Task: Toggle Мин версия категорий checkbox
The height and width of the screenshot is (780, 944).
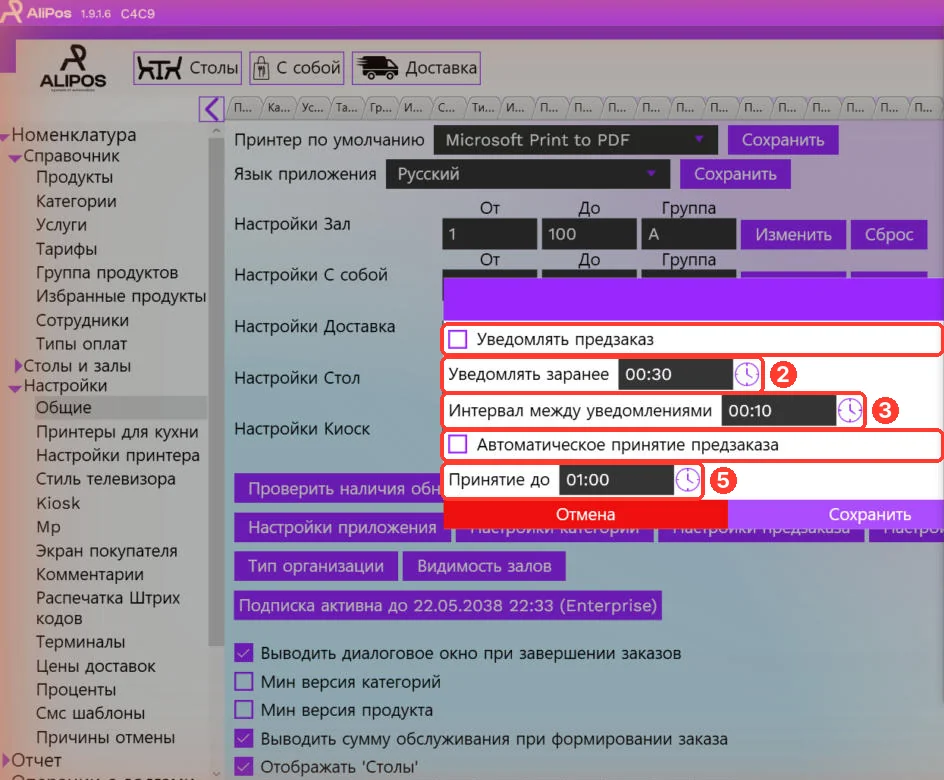Action: pyautogui.click(x=243, y=681)
